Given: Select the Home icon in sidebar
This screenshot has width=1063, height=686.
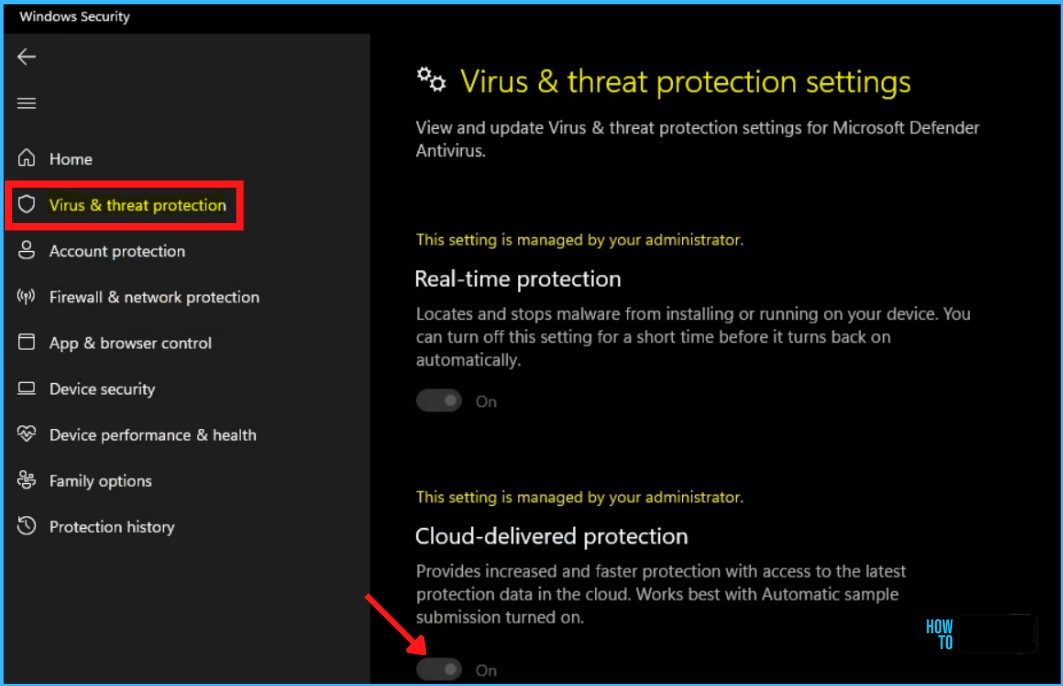Looking at the screenshot, I should pos(27,158).
